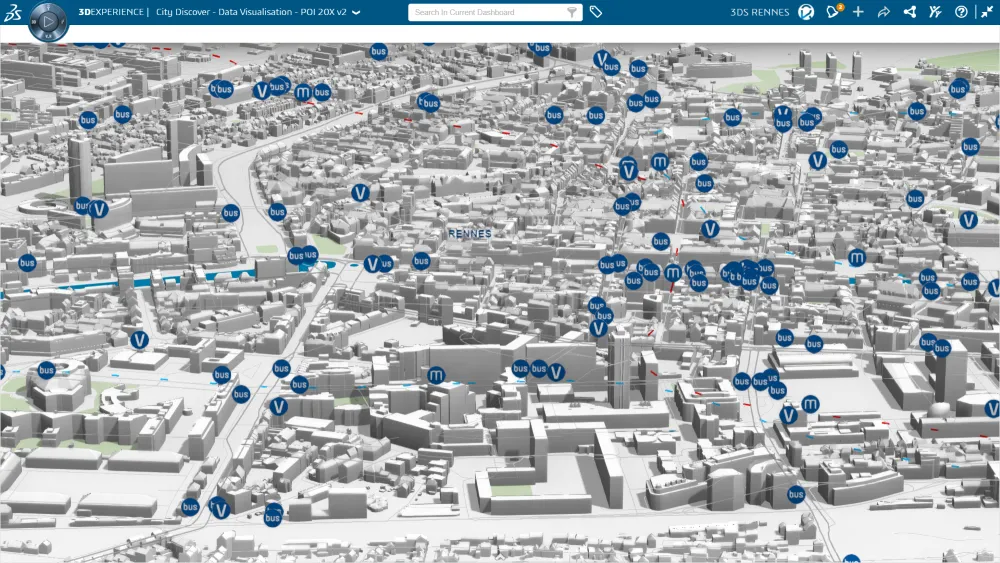This screenshot has height=563, width=1000.
Task: Open the tools and apps icon
Action: pos(935,12)
